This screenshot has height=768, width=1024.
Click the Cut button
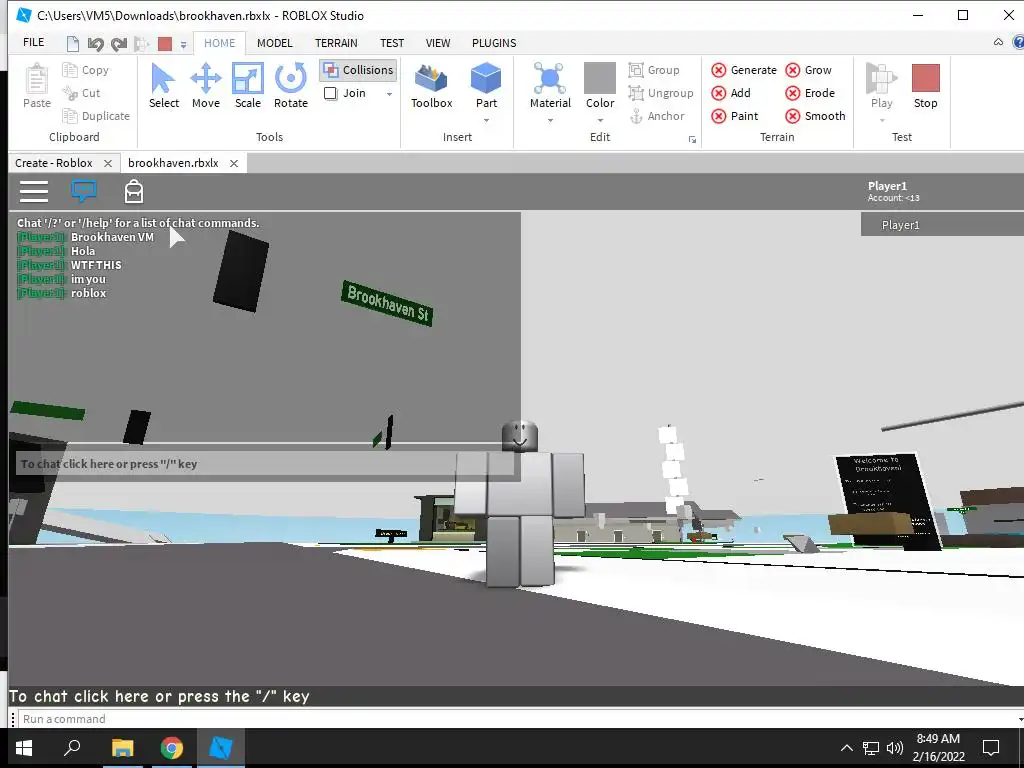point(82,93)
